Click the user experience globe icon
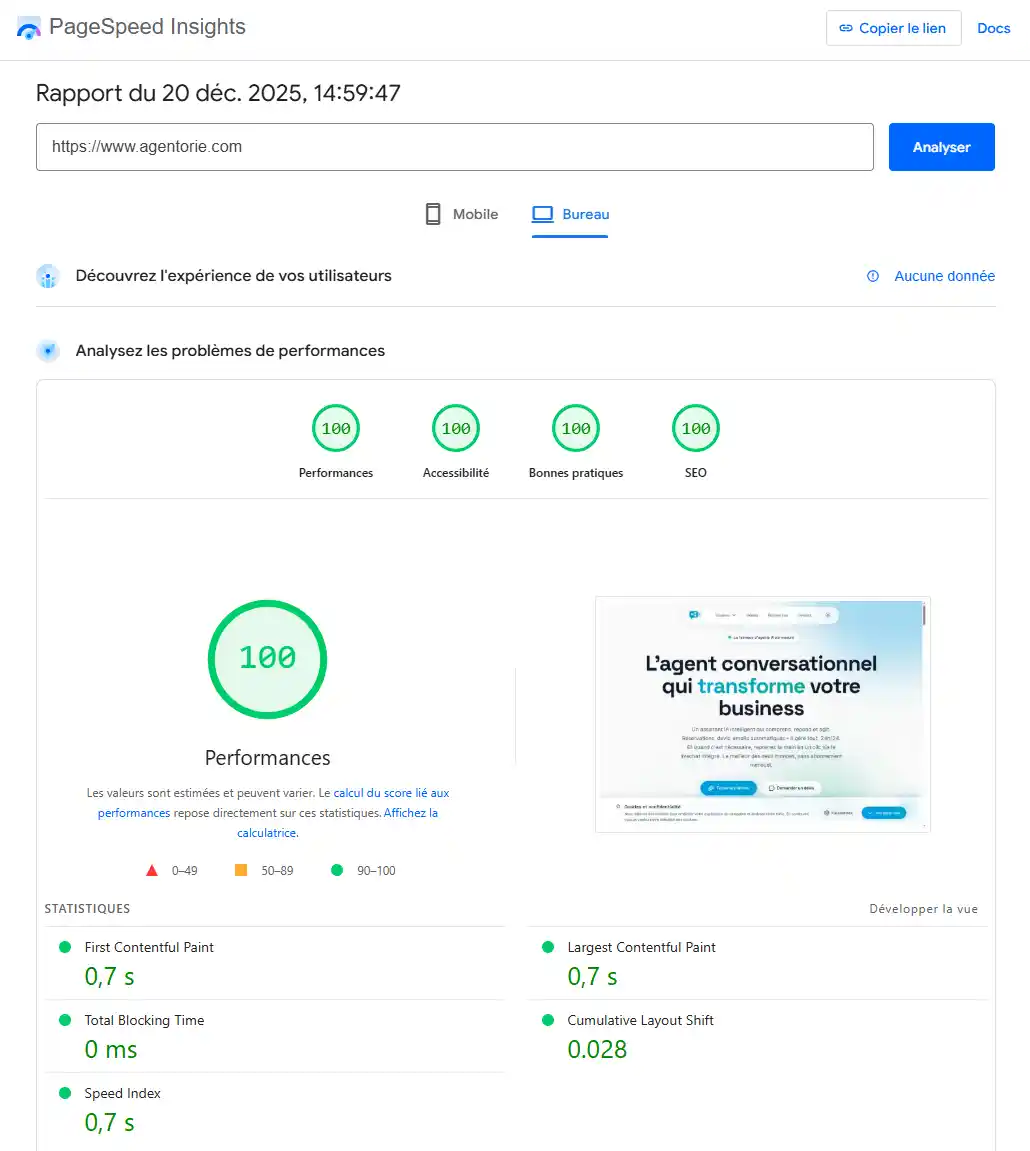The height and width of the screenshot is (1151, 1030). 48,276
